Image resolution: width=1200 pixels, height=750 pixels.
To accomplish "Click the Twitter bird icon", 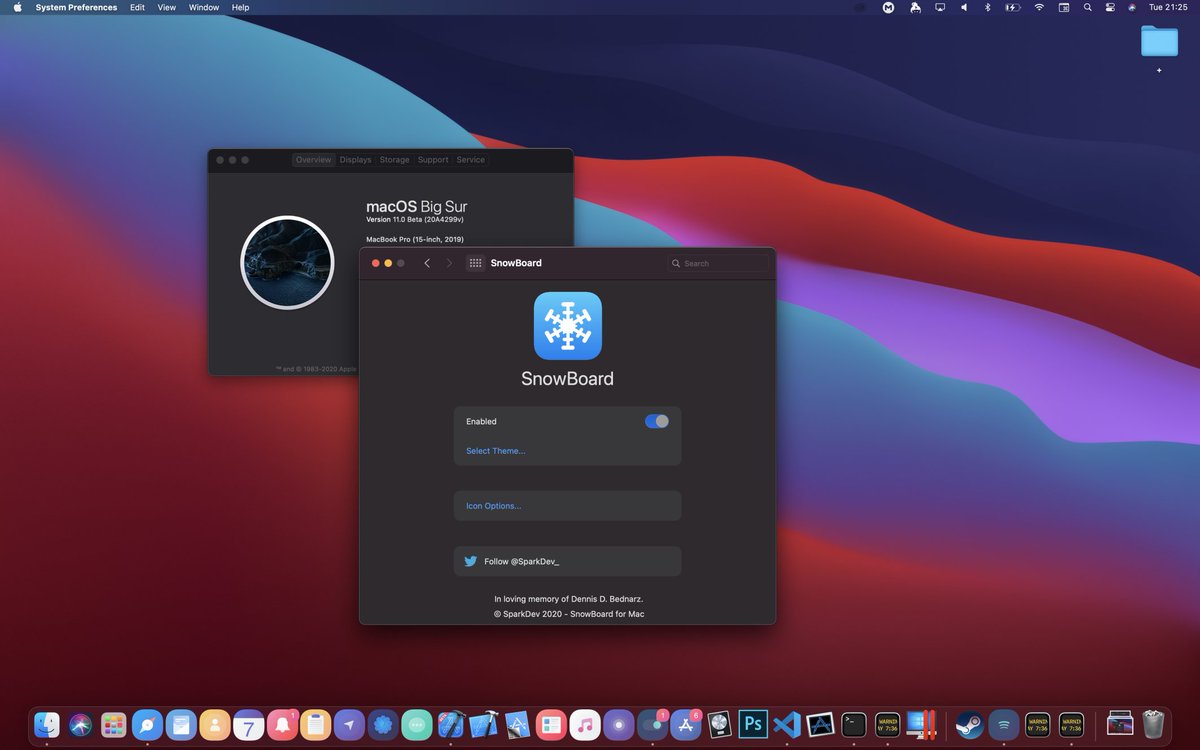I will point(471,561).
